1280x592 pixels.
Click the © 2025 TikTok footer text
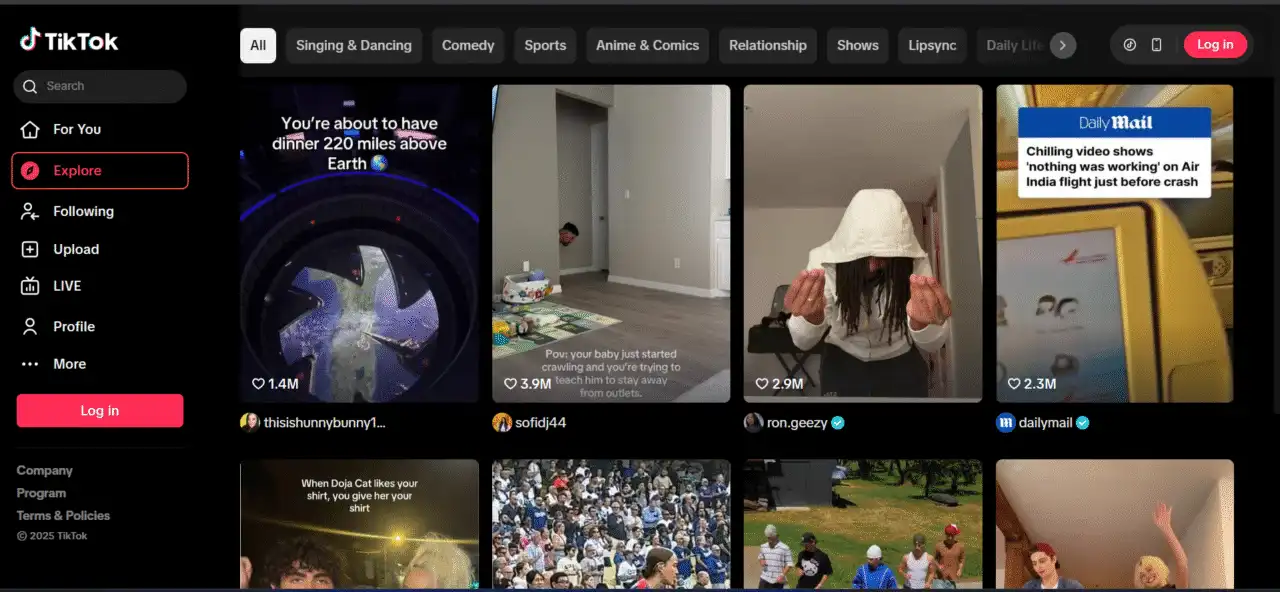point(52,536)
